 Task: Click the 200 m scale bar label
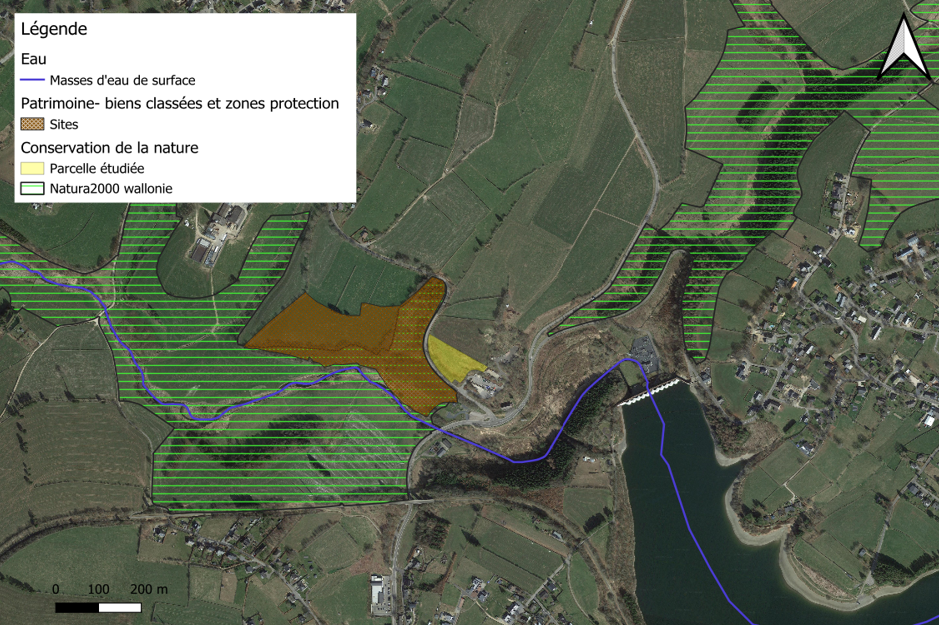coord(149,589)
